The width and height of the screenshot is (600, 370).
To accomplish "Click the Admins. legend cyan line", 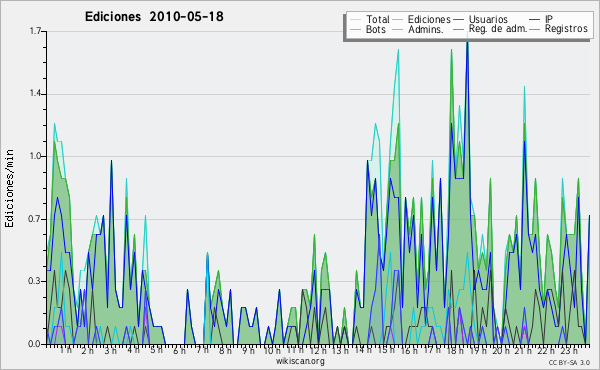I will (x=398, y=29).
